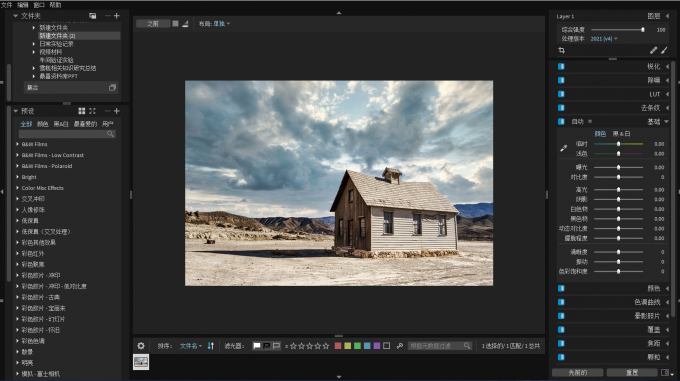Remove a folder with the minus icon
Image resolution: width=680 pixels, height=381 pixels.
click(x=108, y=16)
